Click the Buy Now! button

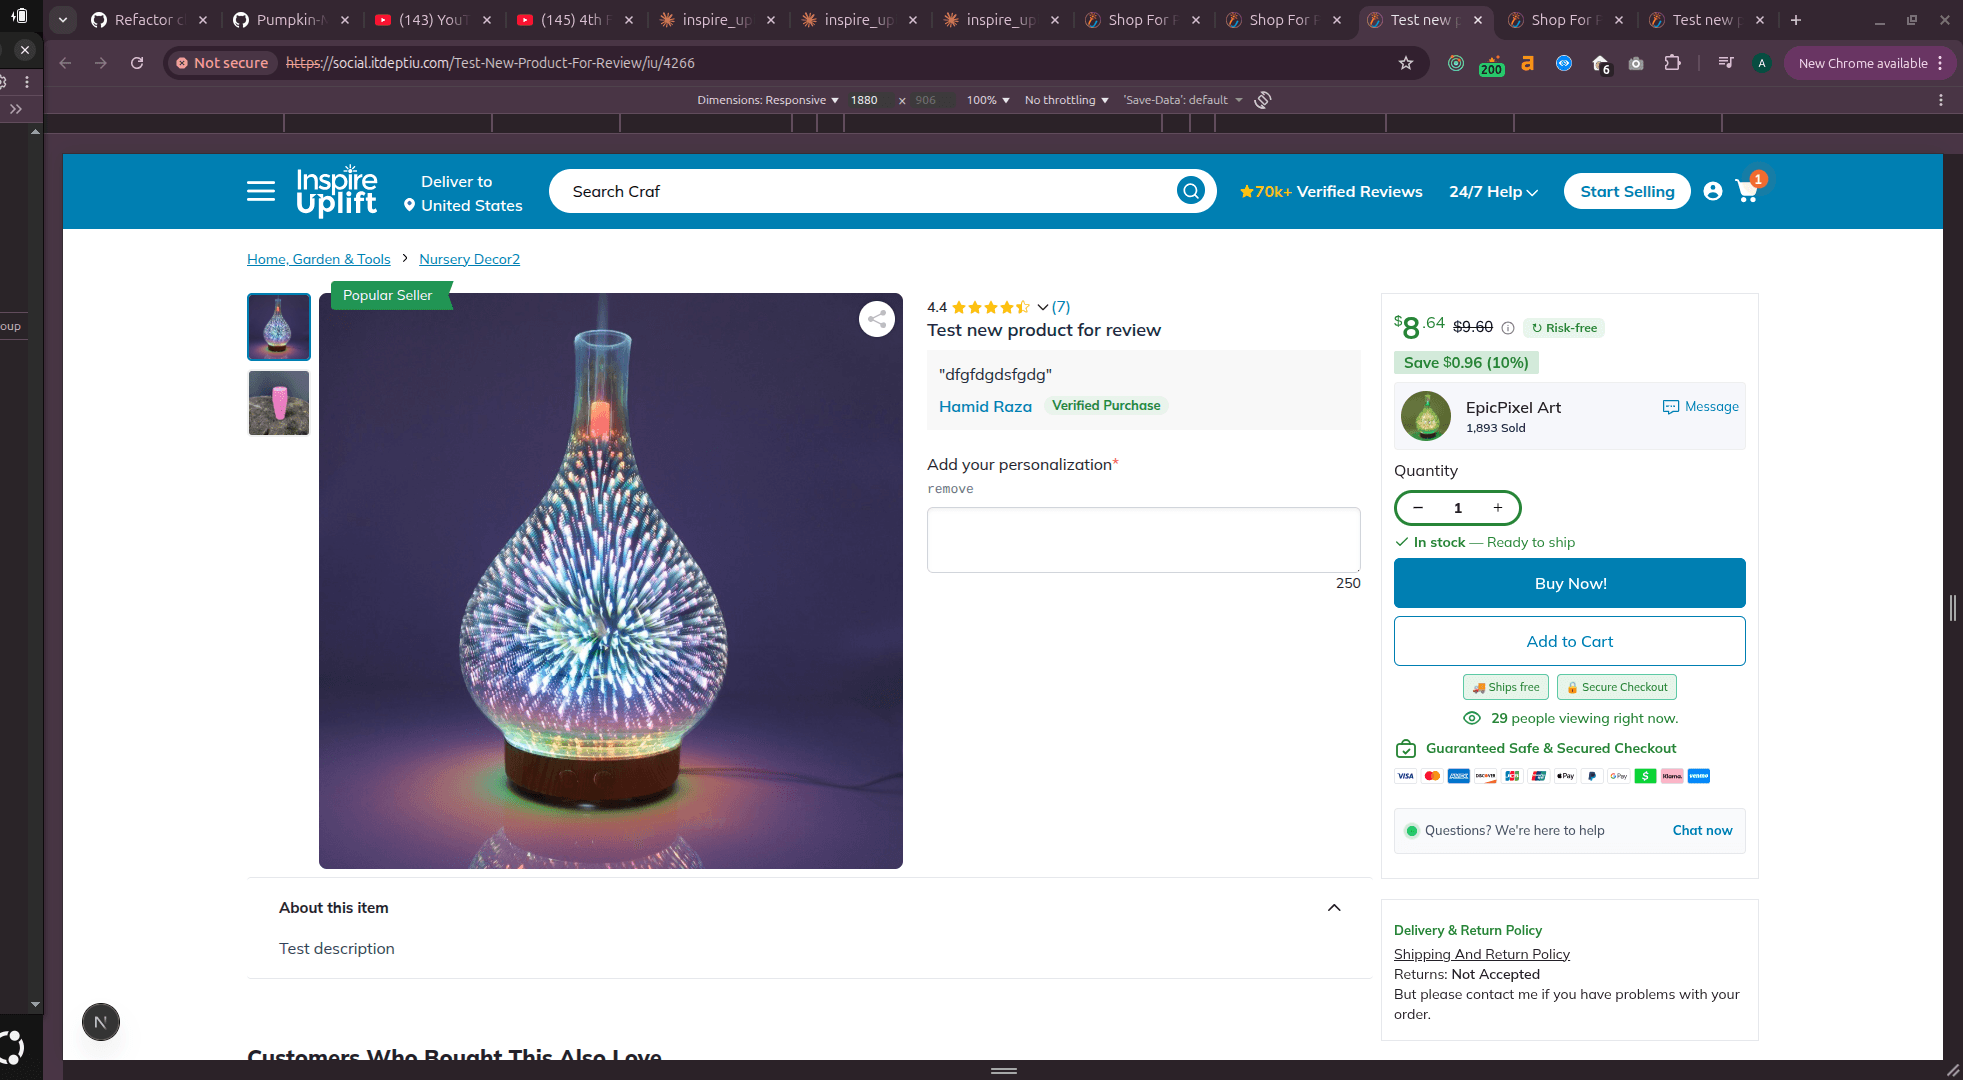1570,583
